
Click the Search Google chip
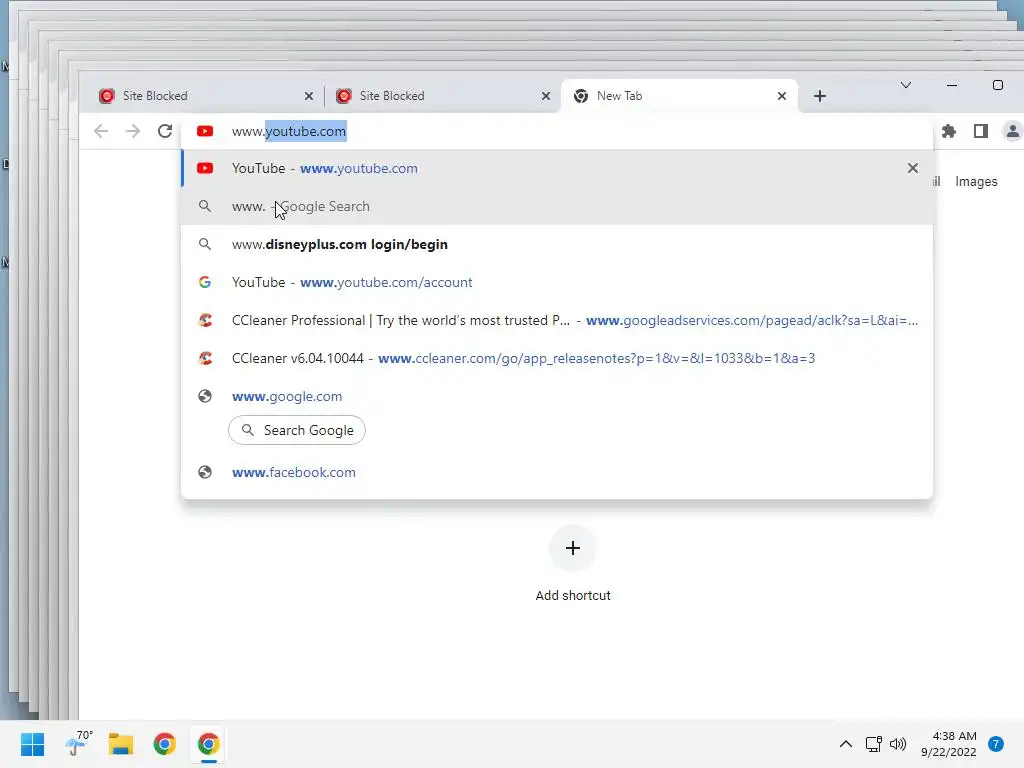[x=297, y=430]
